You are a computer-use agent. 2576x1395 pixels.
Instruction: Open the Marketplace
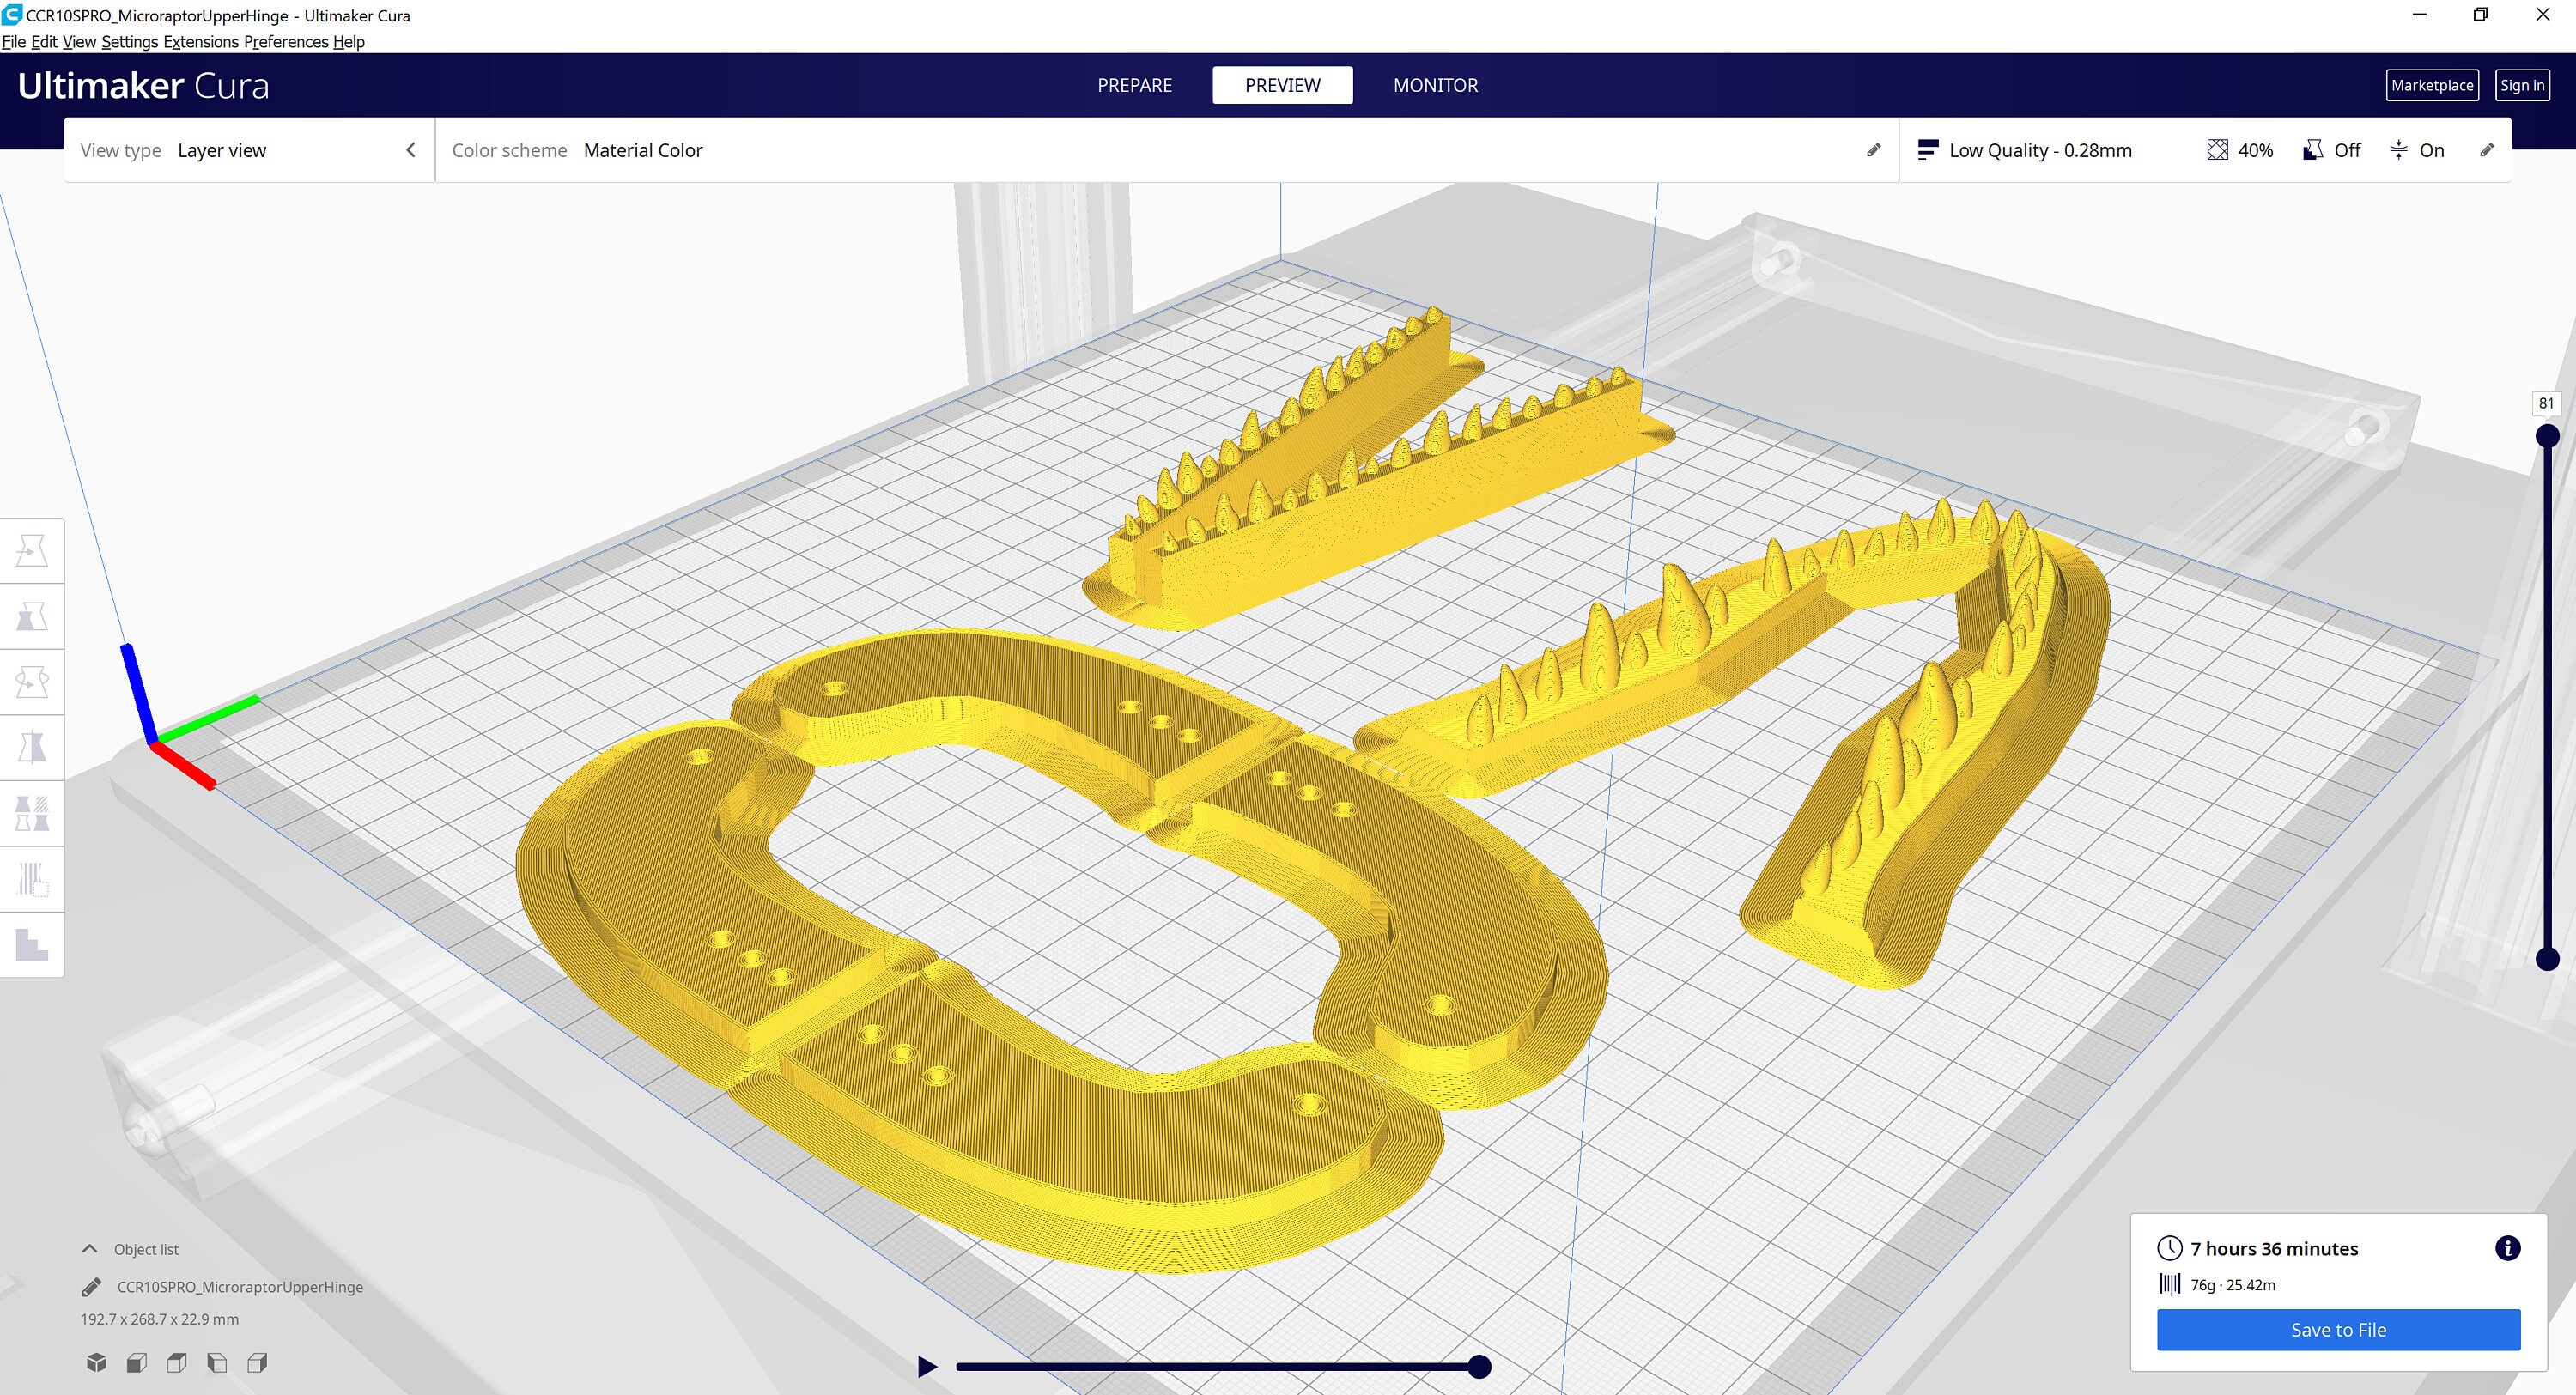click(x=2432, y=85)
